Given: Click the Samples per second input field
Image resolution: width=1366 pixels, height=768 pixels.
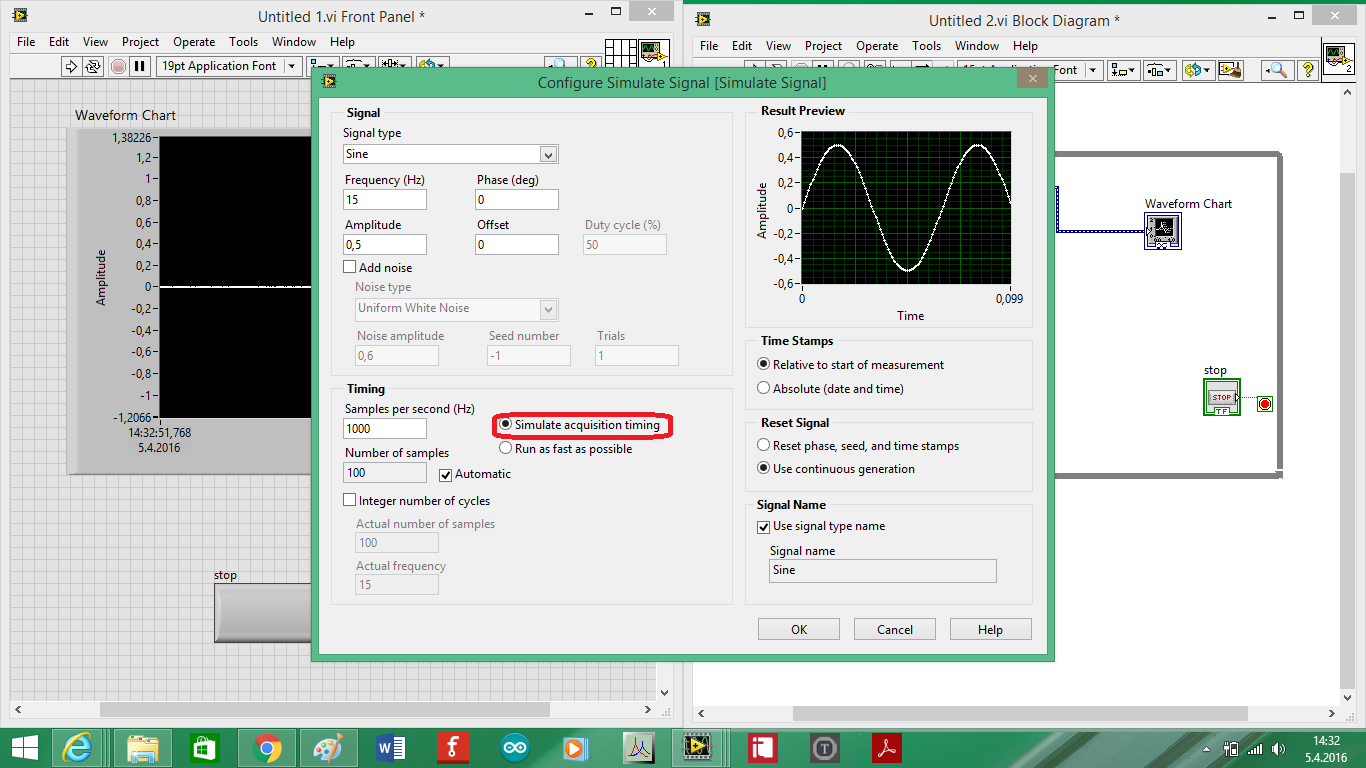Looking at the screenshot, I should (385, 428).
